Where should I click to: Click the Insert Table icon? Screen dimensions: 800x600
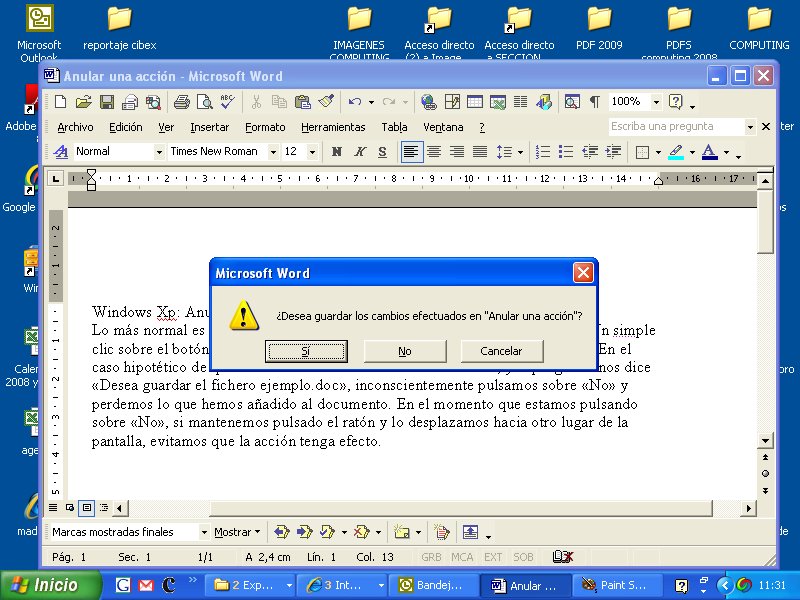click(x=474, y=102)
